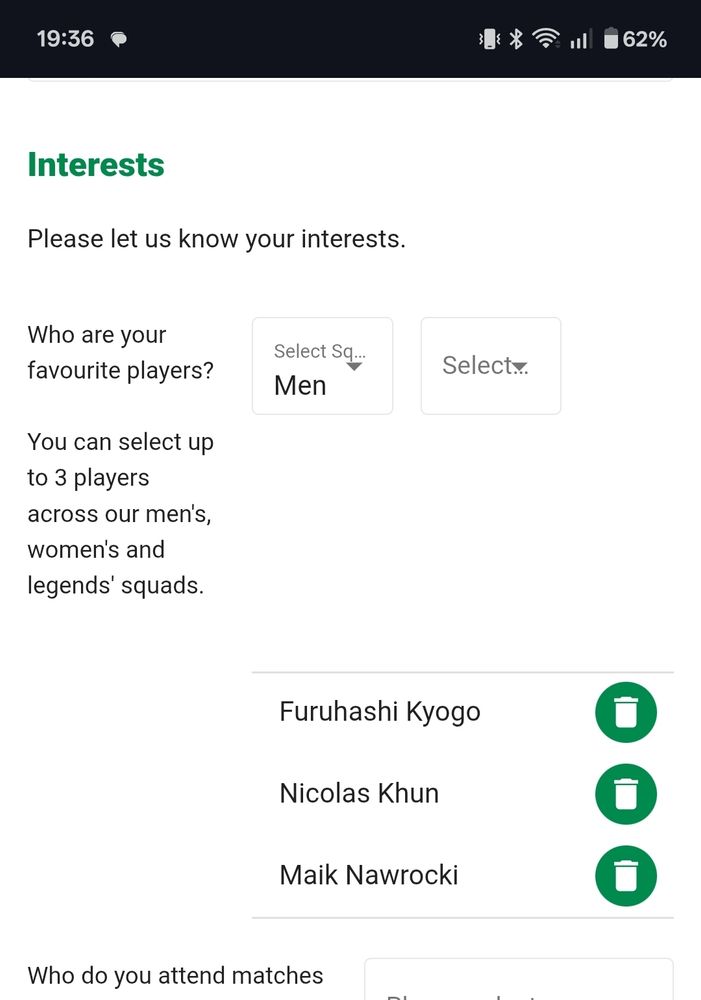Remove Nicolas Khun using trash icon

click(x=625, y=794)
